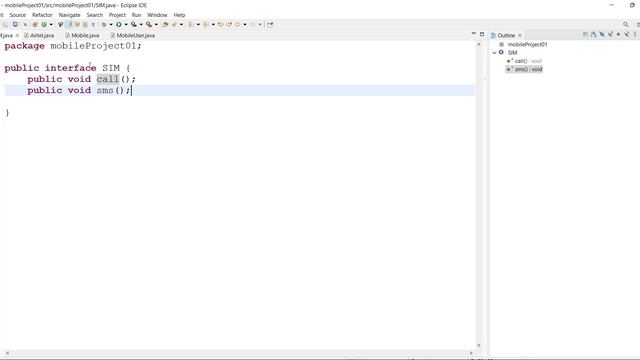Open the dropdown arrow next to the Coverage icon

pyautogui.click(x=141, y=24)
